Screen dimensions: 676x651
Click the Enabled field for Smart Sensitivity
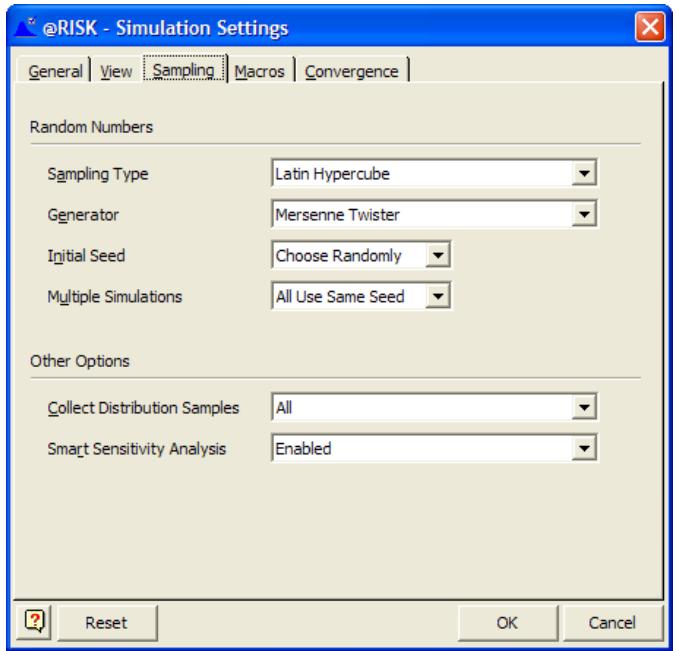point(422,449)
